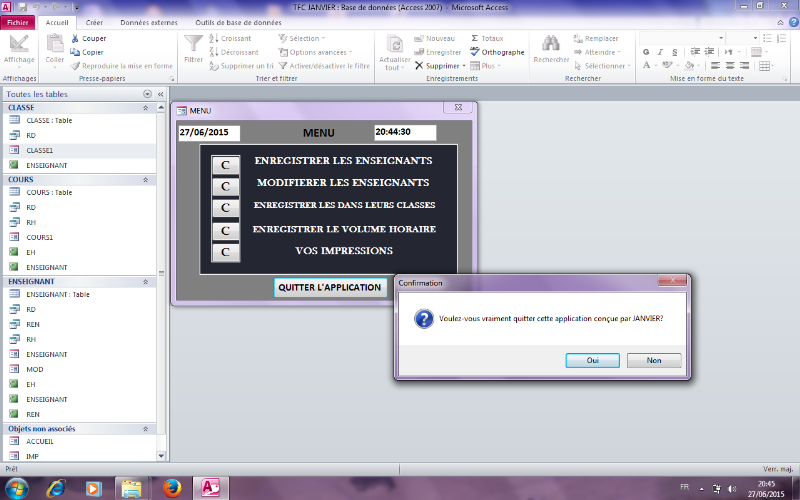Click the Access help question mark icon
Viewport: 800px width, 500px height.
pos(794,22)
